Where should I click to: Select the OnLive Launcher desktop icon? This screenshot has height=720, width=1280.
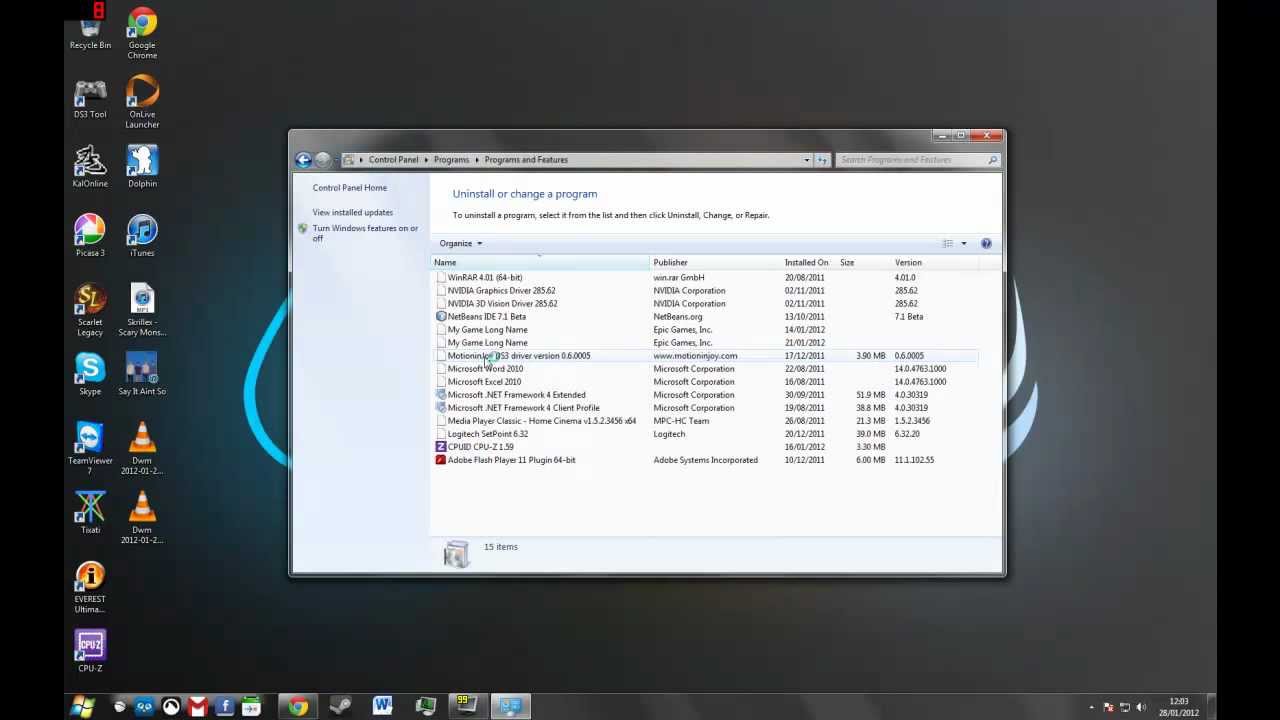(142, 103)
